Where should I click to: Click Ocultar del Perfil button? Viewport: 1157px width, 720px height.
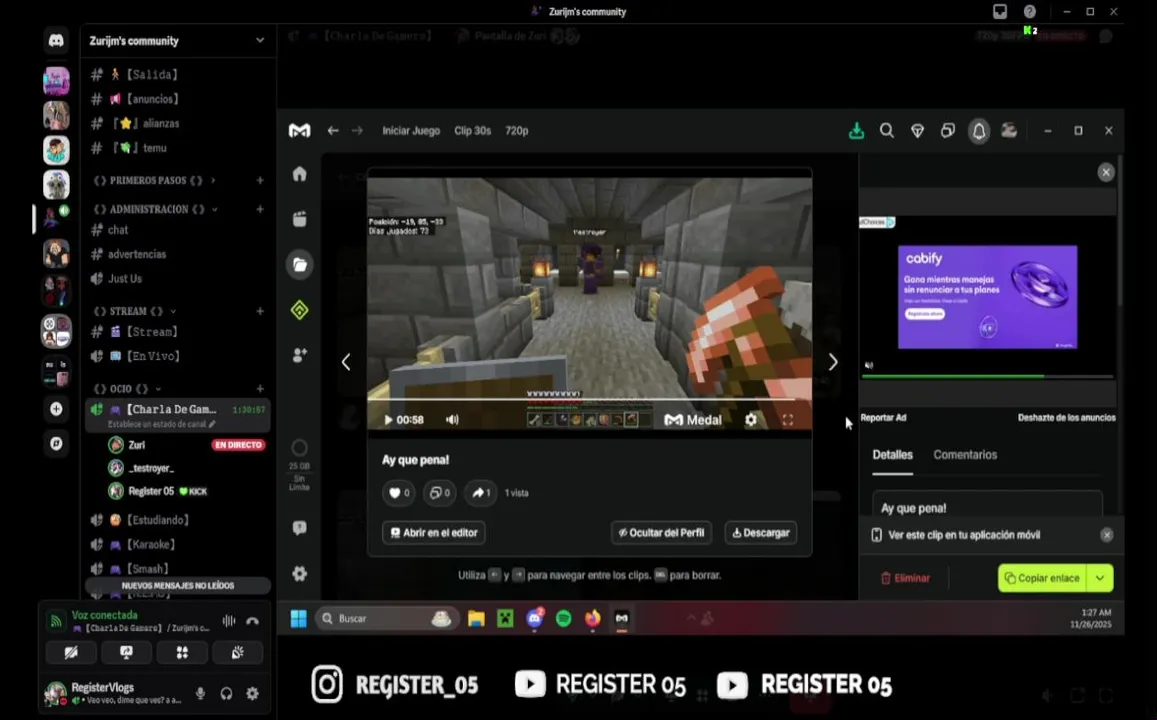tap(661, 533)
